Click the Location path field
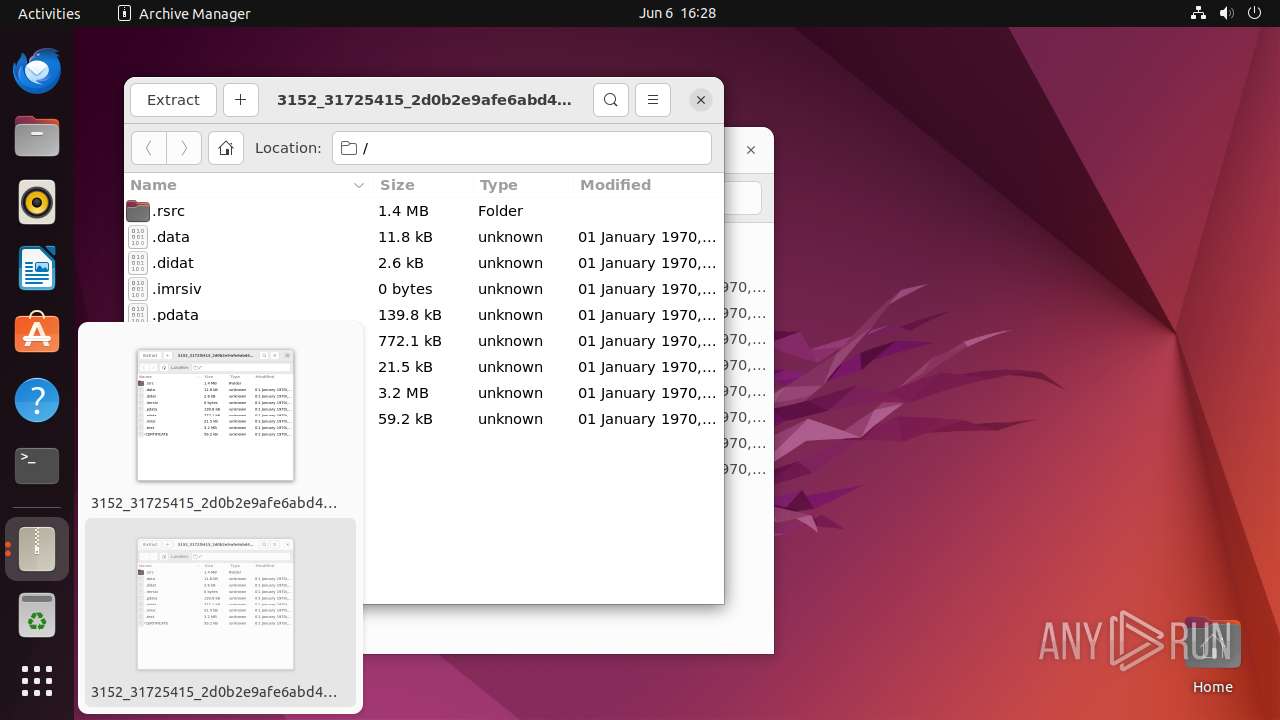Image resolution: width=1280 pixels, height=720 pixels. click(522, 148)
